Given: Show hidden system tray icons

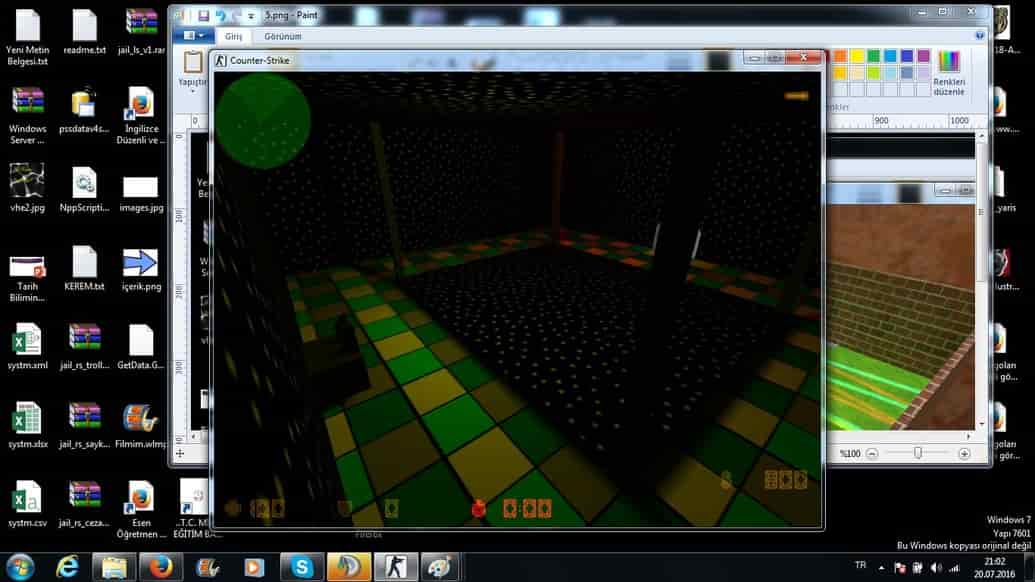Looking at the screenshot, I should (x=881, y=567).
